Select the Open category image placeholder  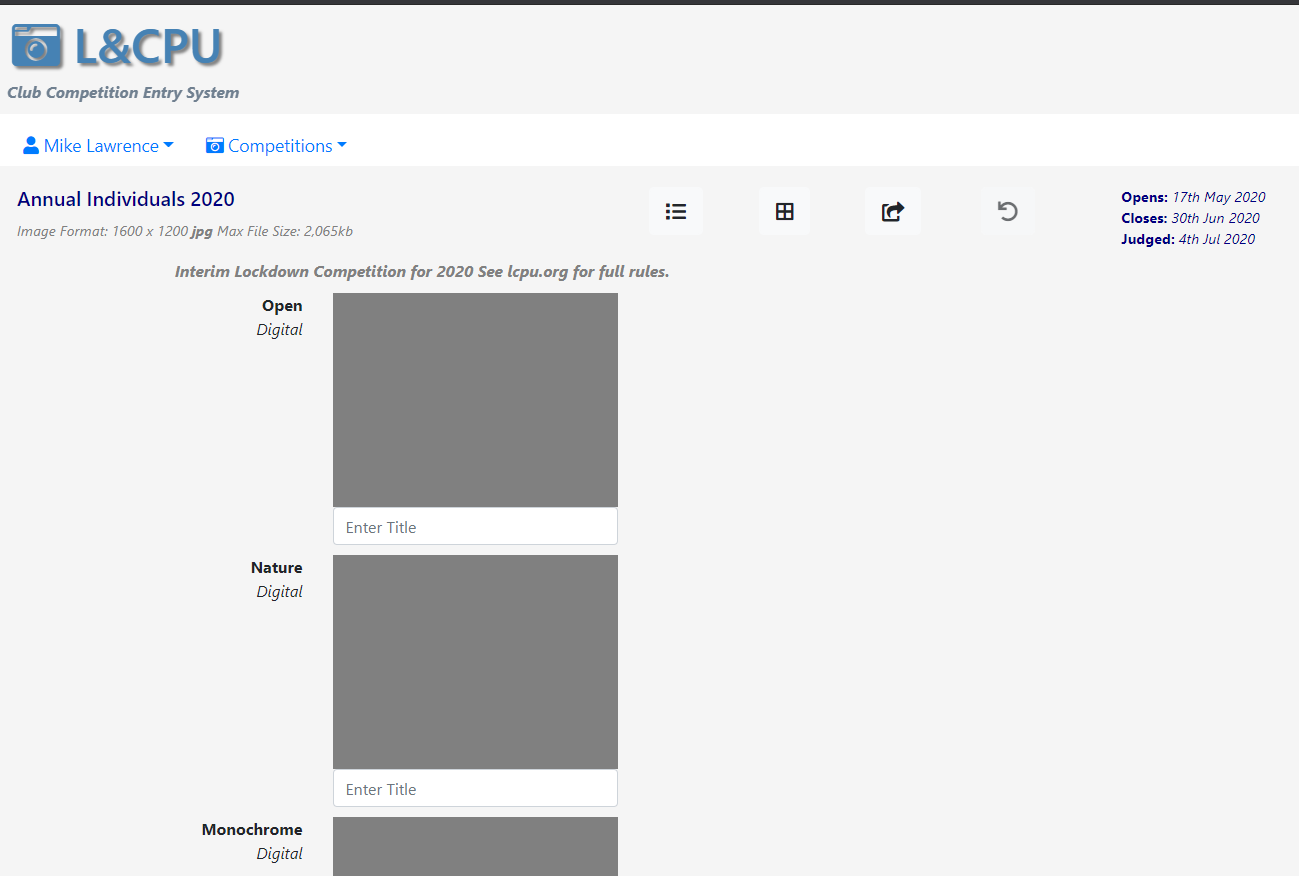475,400
